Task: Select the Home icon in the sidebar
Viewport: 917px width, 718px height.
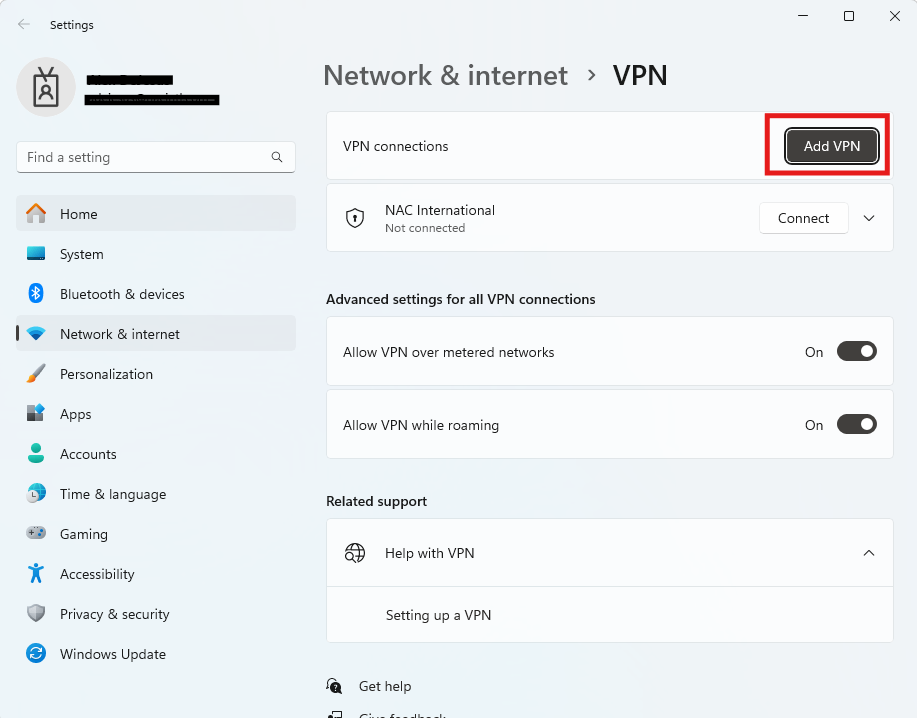Action: coord(37,213)
